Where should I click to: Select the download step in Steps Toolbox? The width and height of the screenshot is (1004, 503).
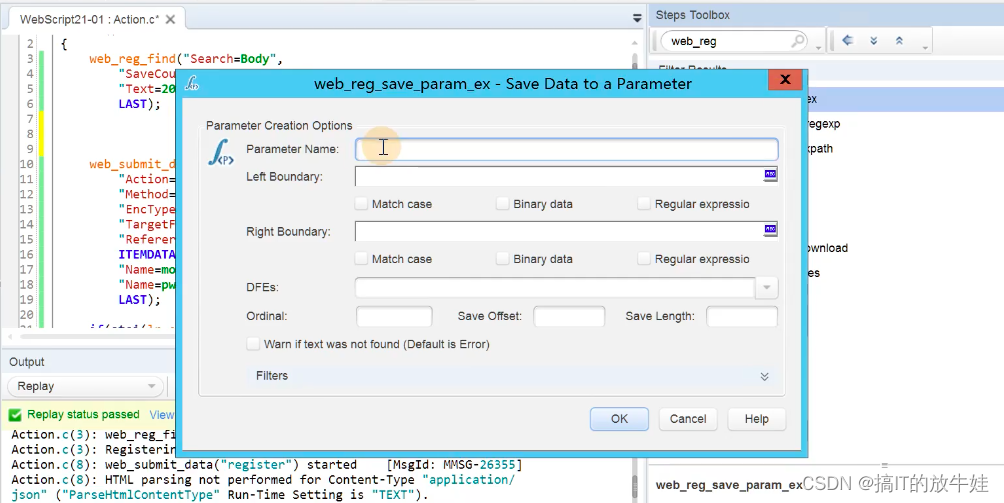click(828, 248)
